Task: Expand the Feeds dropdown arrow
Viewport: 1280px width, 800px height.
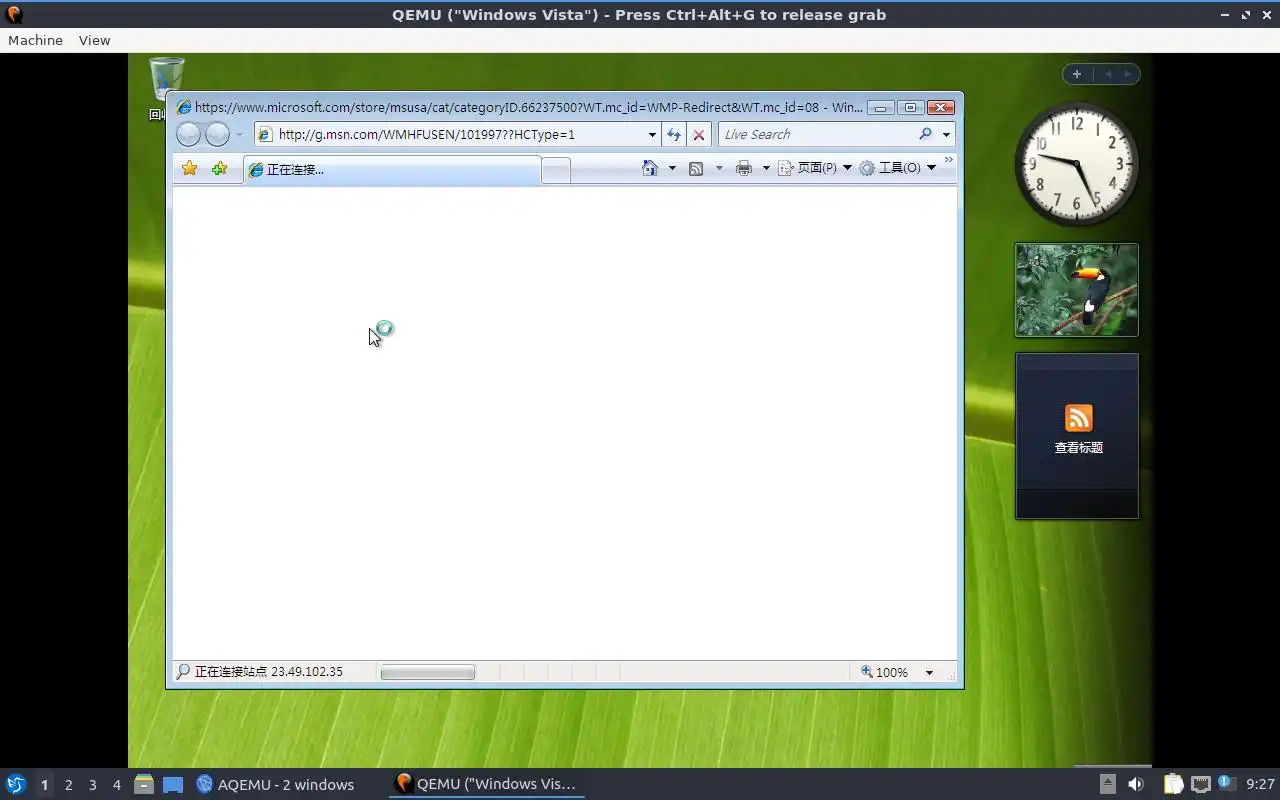Action: tap(719, 168)
